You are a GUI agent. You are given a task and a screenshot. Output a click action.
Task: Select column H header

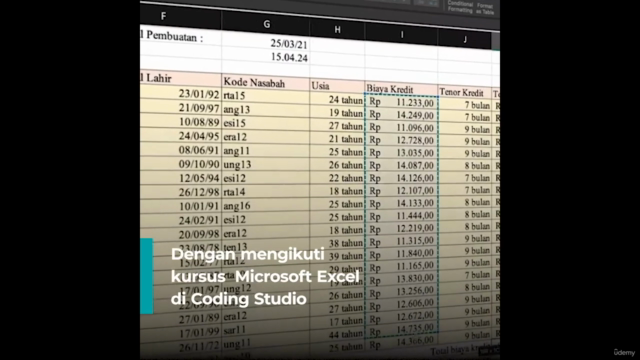pyautogui.click(x=338, y=30)
